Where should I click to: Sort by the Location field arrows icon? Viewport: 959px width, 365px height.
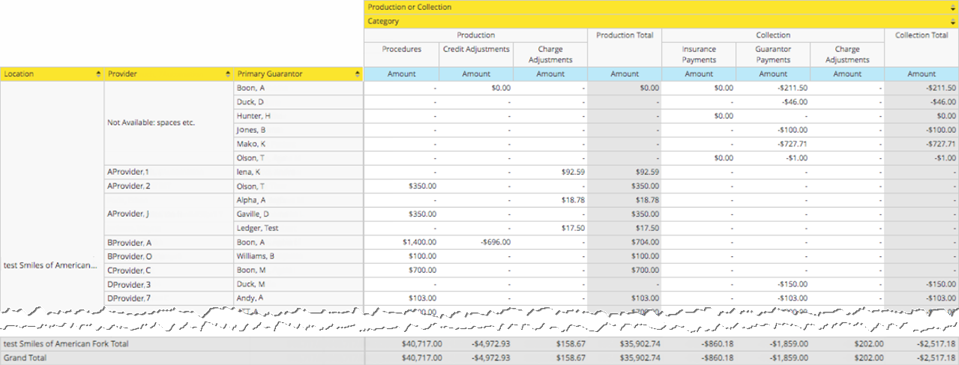pyautogui.click(x=98, y=74)
